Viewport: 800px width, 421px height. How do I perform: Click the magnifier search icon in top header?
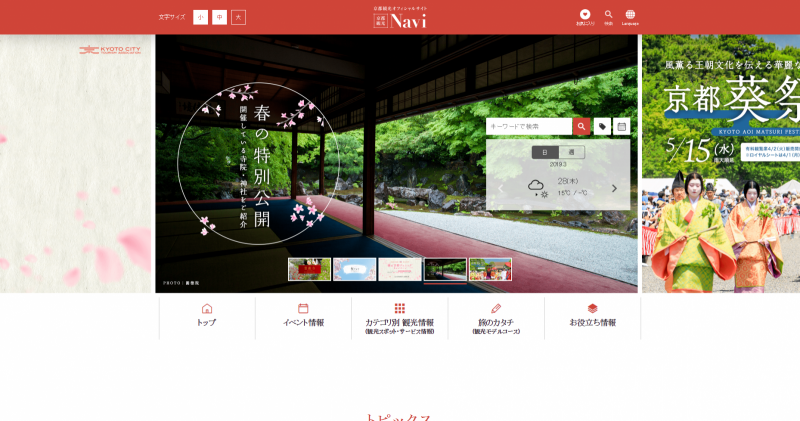608,16
